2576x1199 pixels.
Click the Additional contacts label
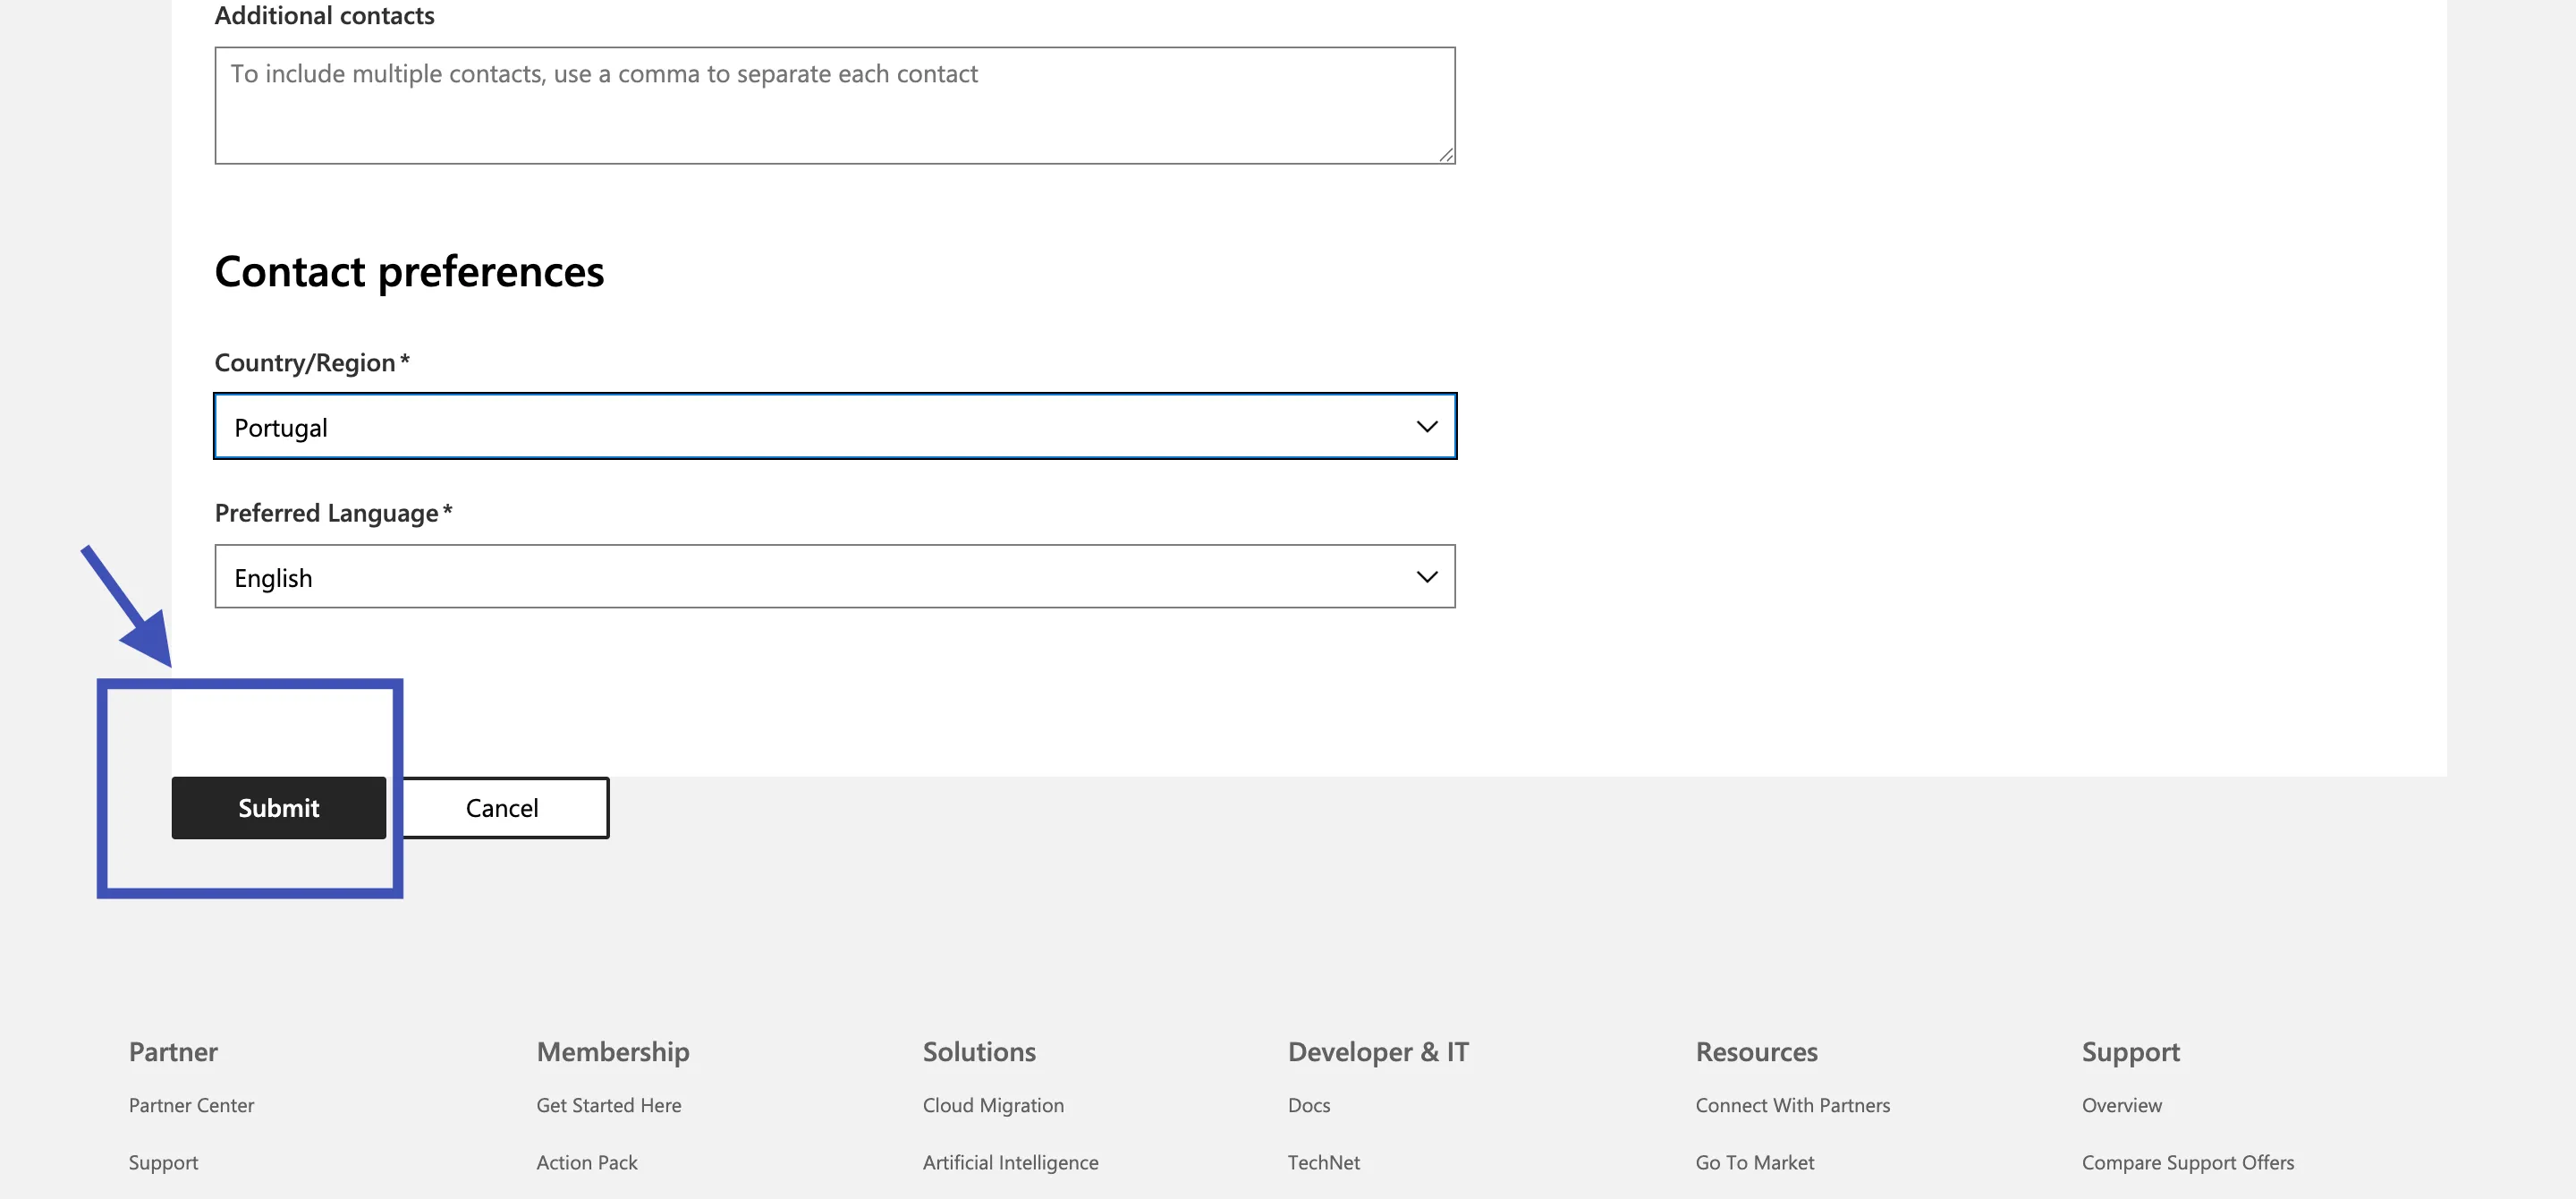click(x=324, y=15)
